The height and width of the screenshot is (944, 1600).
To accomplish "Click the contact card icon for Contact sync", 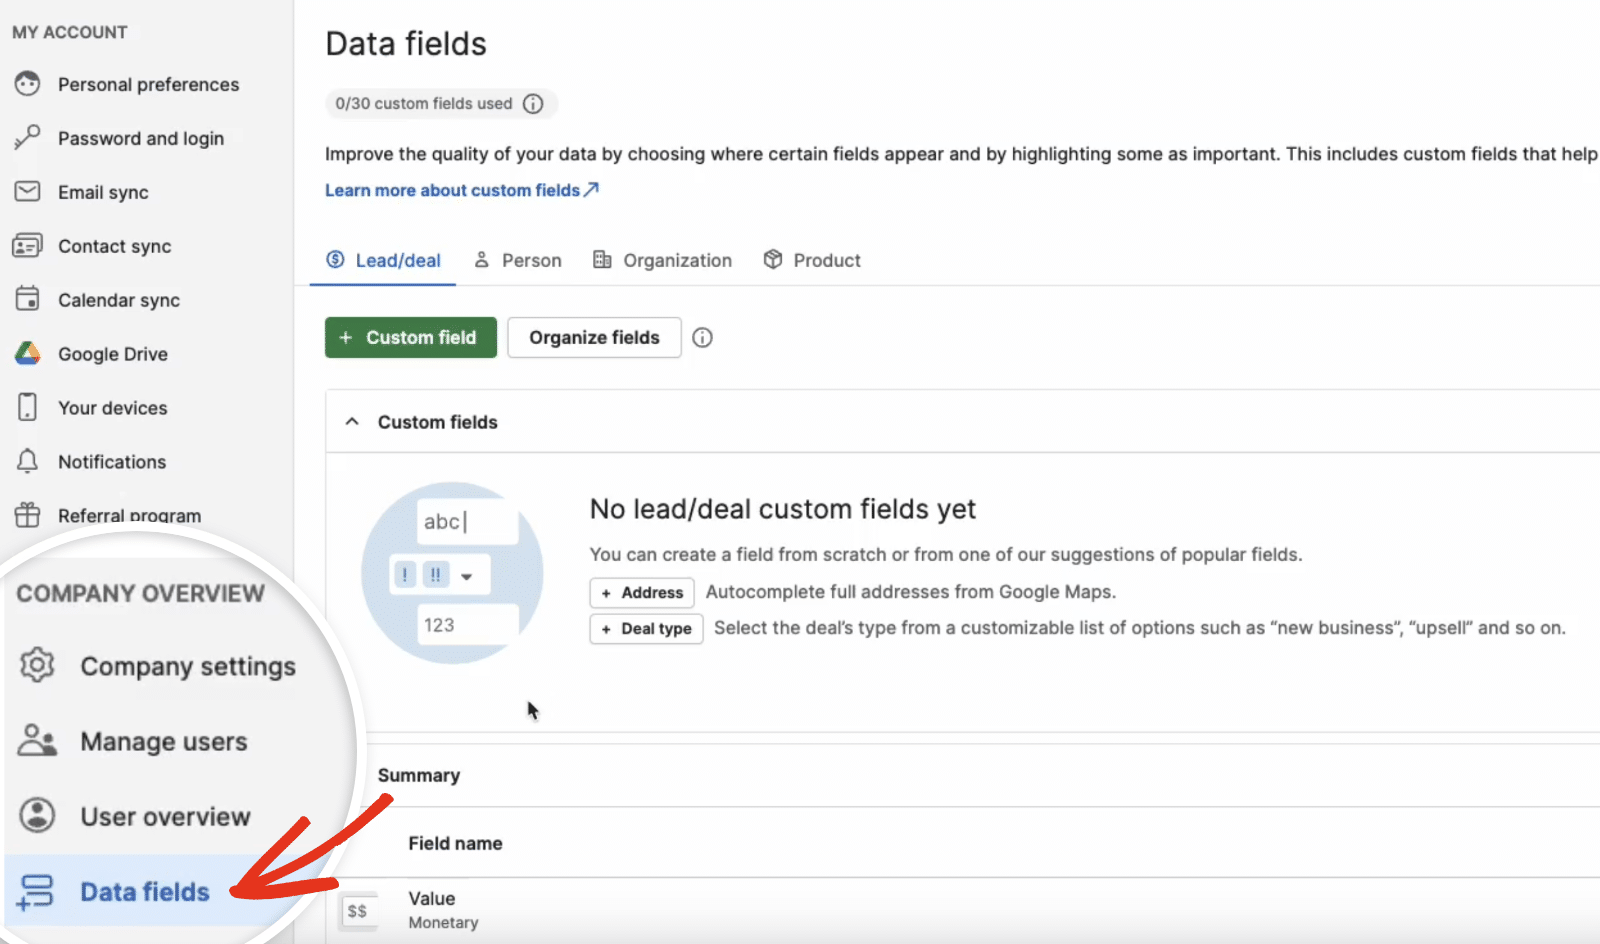I will point(28,245).
